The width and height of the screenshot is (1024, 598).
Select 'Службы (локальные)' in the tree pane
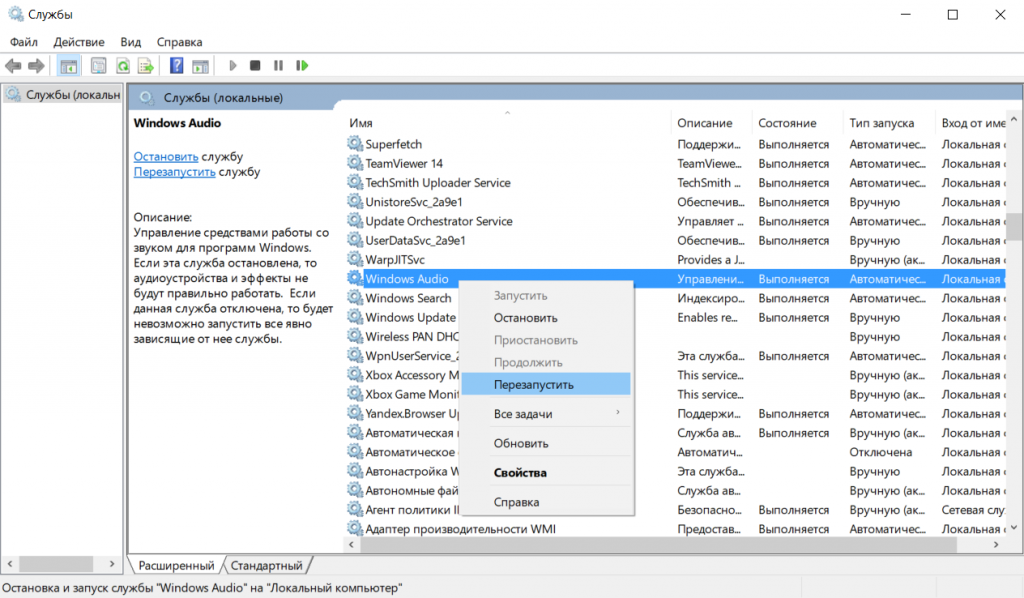click(x=70, y=95)
